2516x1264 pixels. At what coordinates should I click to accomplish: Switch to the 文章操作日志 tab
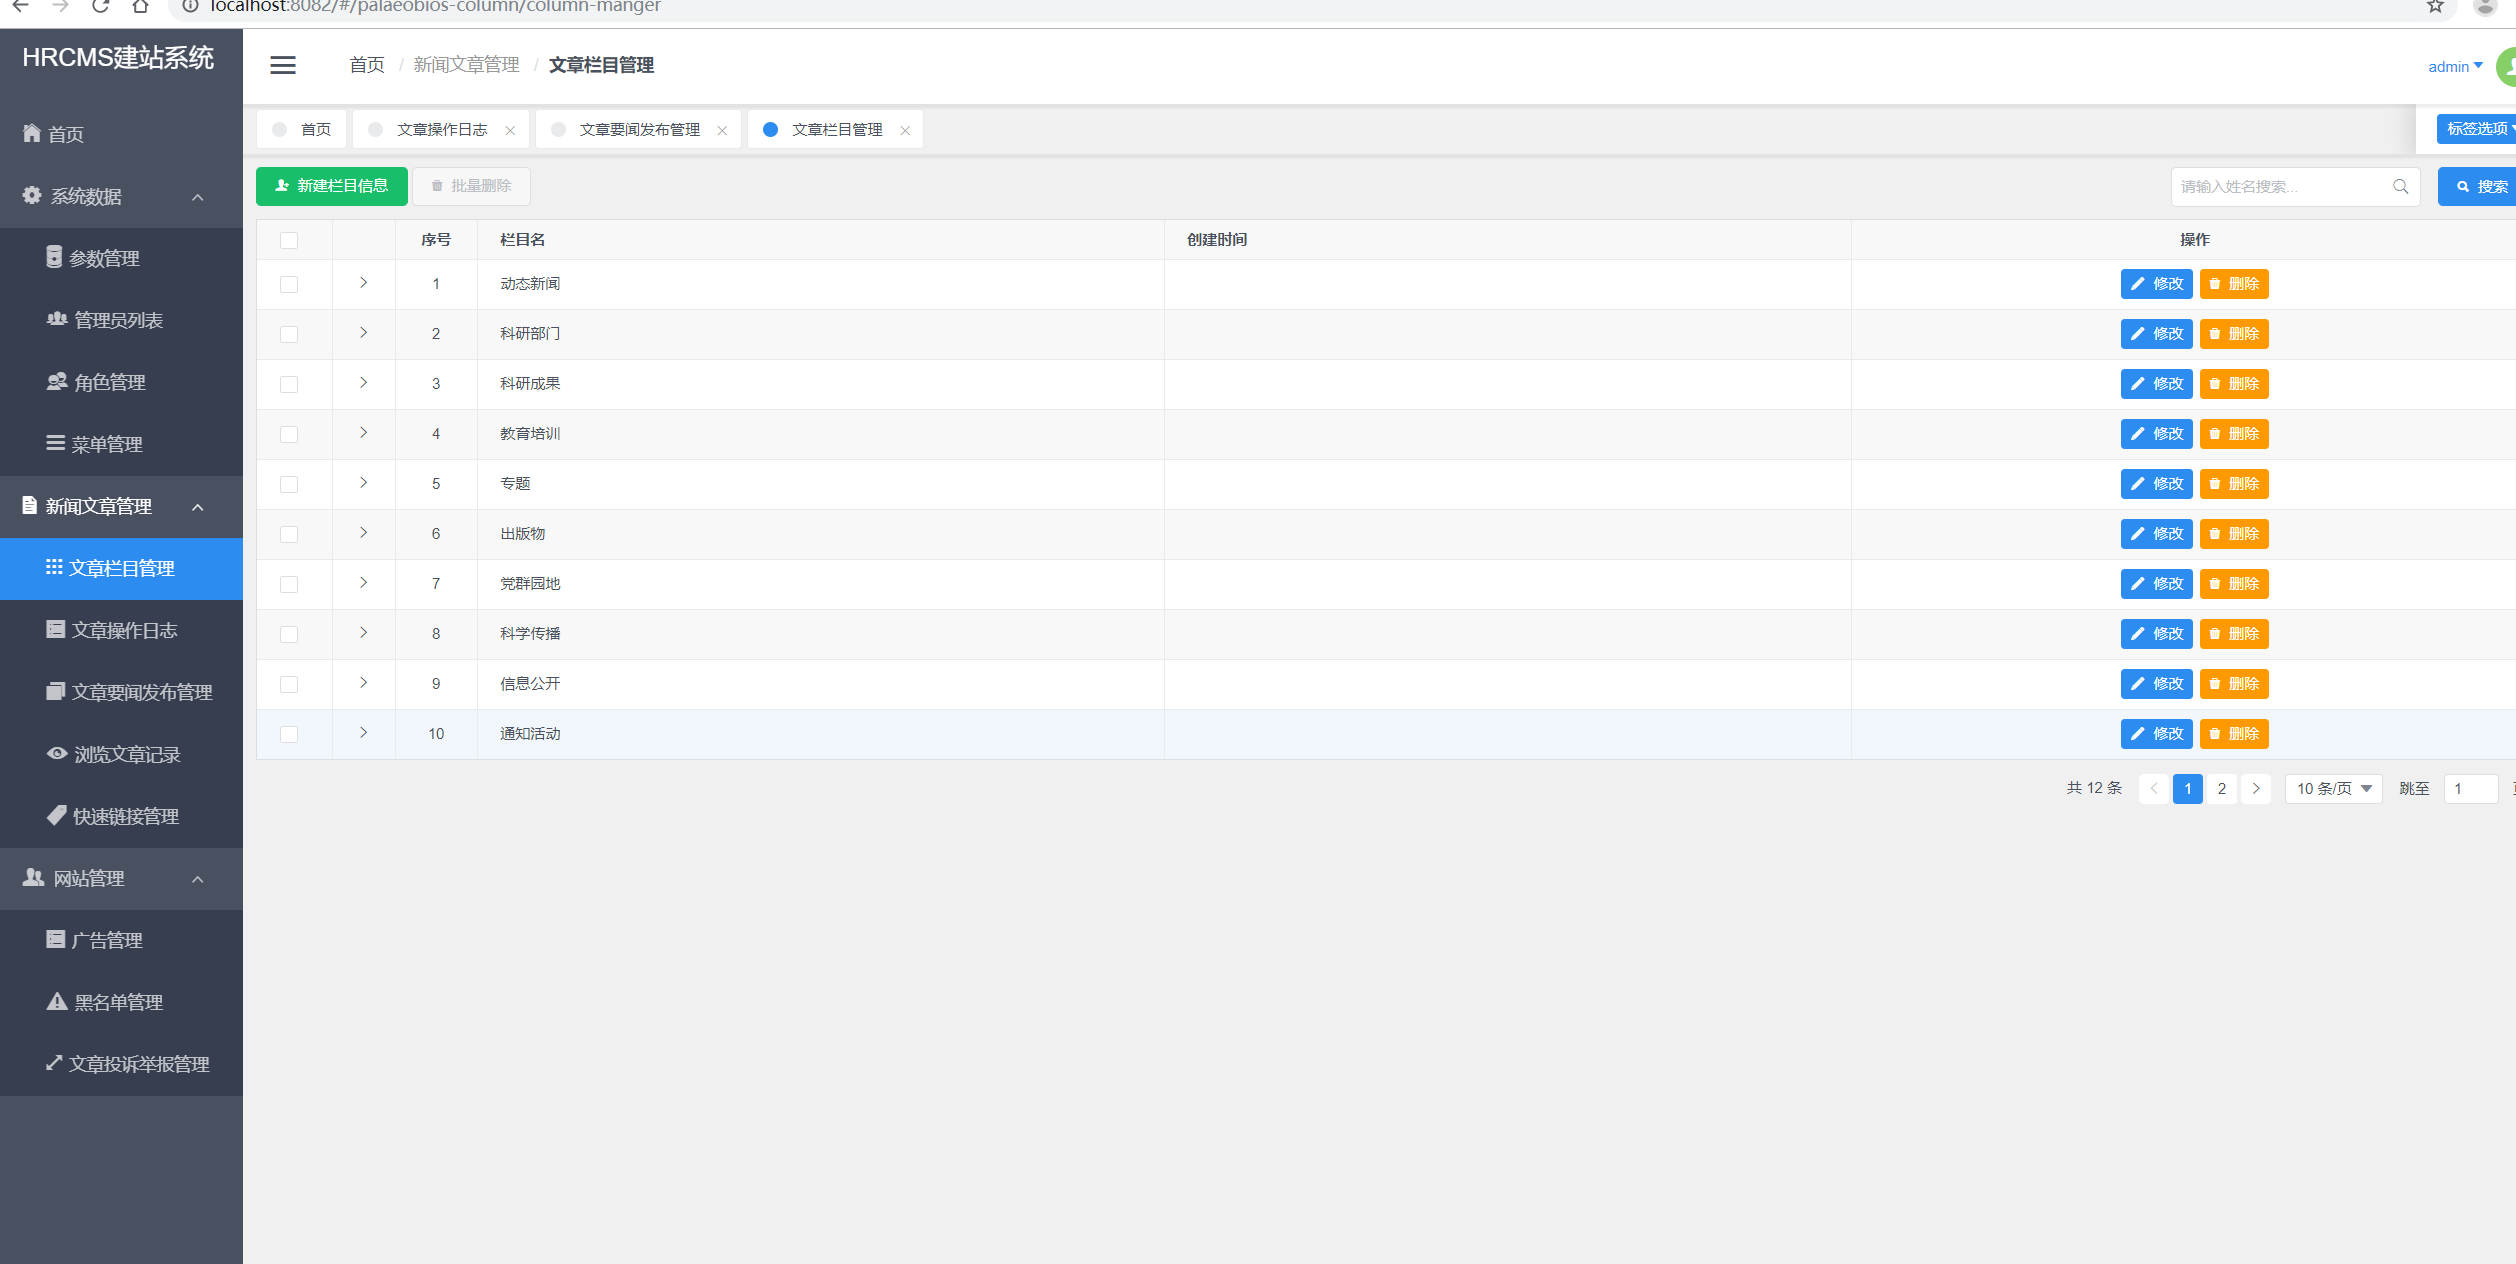441,129
